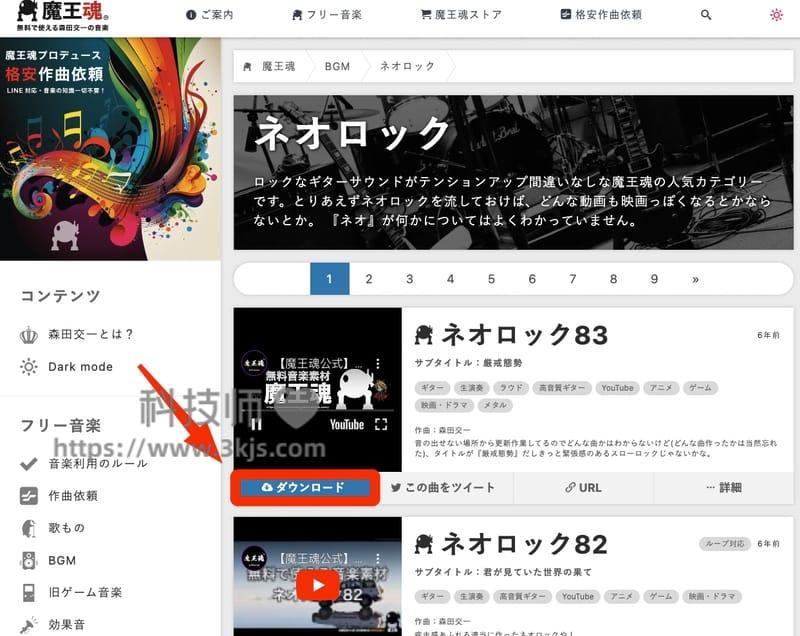The height and width of the screenshot is (636, 800).
Task: Open the ご案内 menu
Action: (210, 15)
